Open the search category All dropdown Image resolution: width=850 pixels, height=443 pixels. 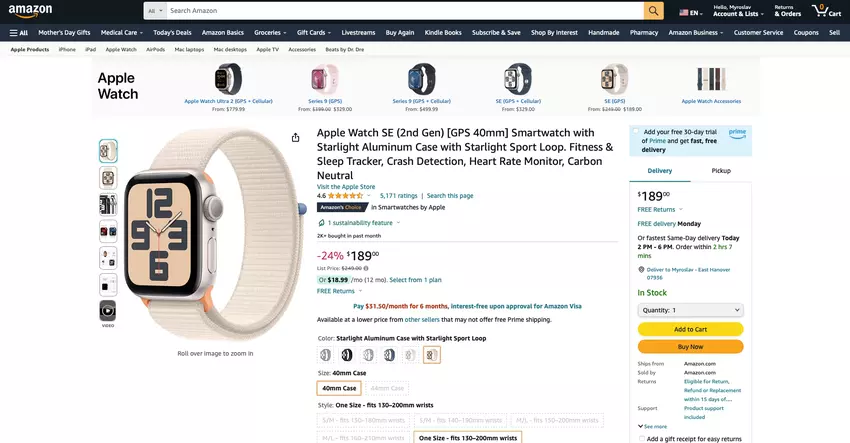[x=154, y=11]
